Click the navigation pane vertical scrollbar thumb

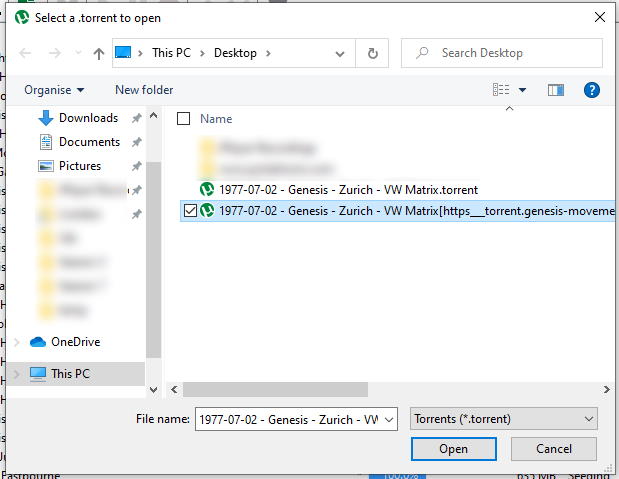(x=153, y=260)
